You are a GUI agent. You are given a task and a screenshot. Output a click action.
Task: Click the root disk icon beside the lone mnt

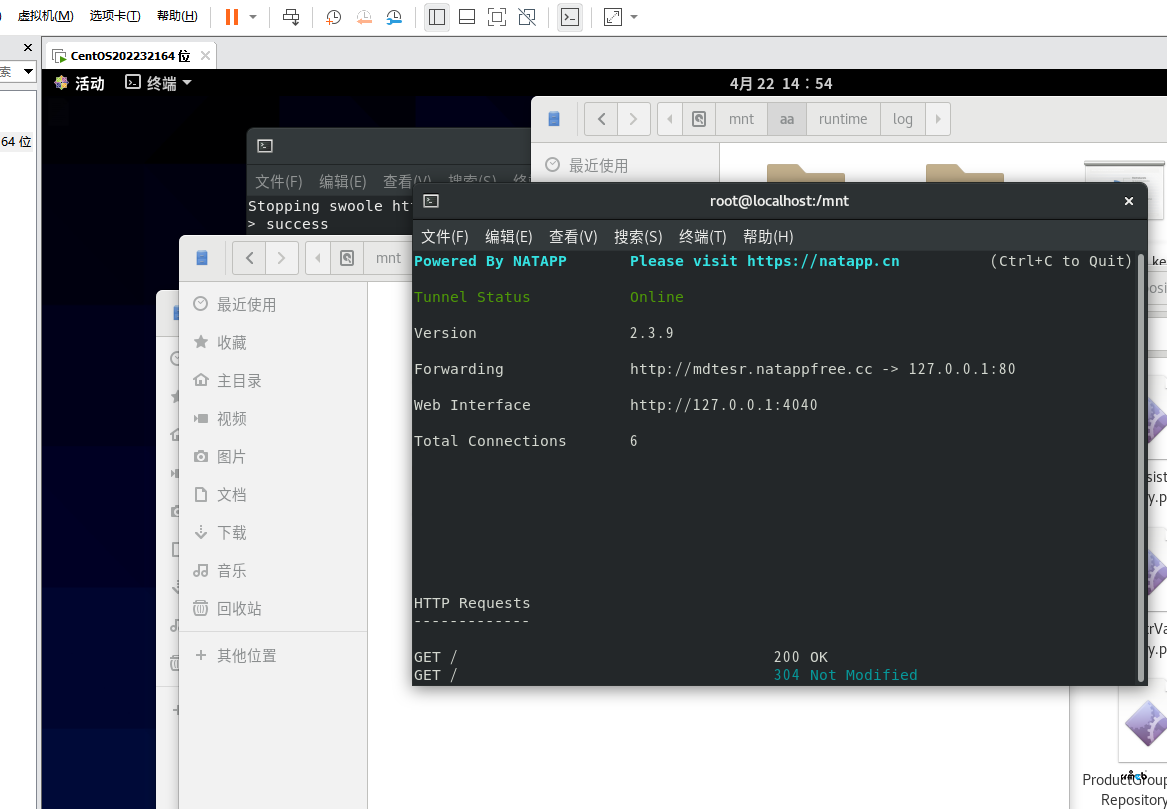click(x=347, y=258)
